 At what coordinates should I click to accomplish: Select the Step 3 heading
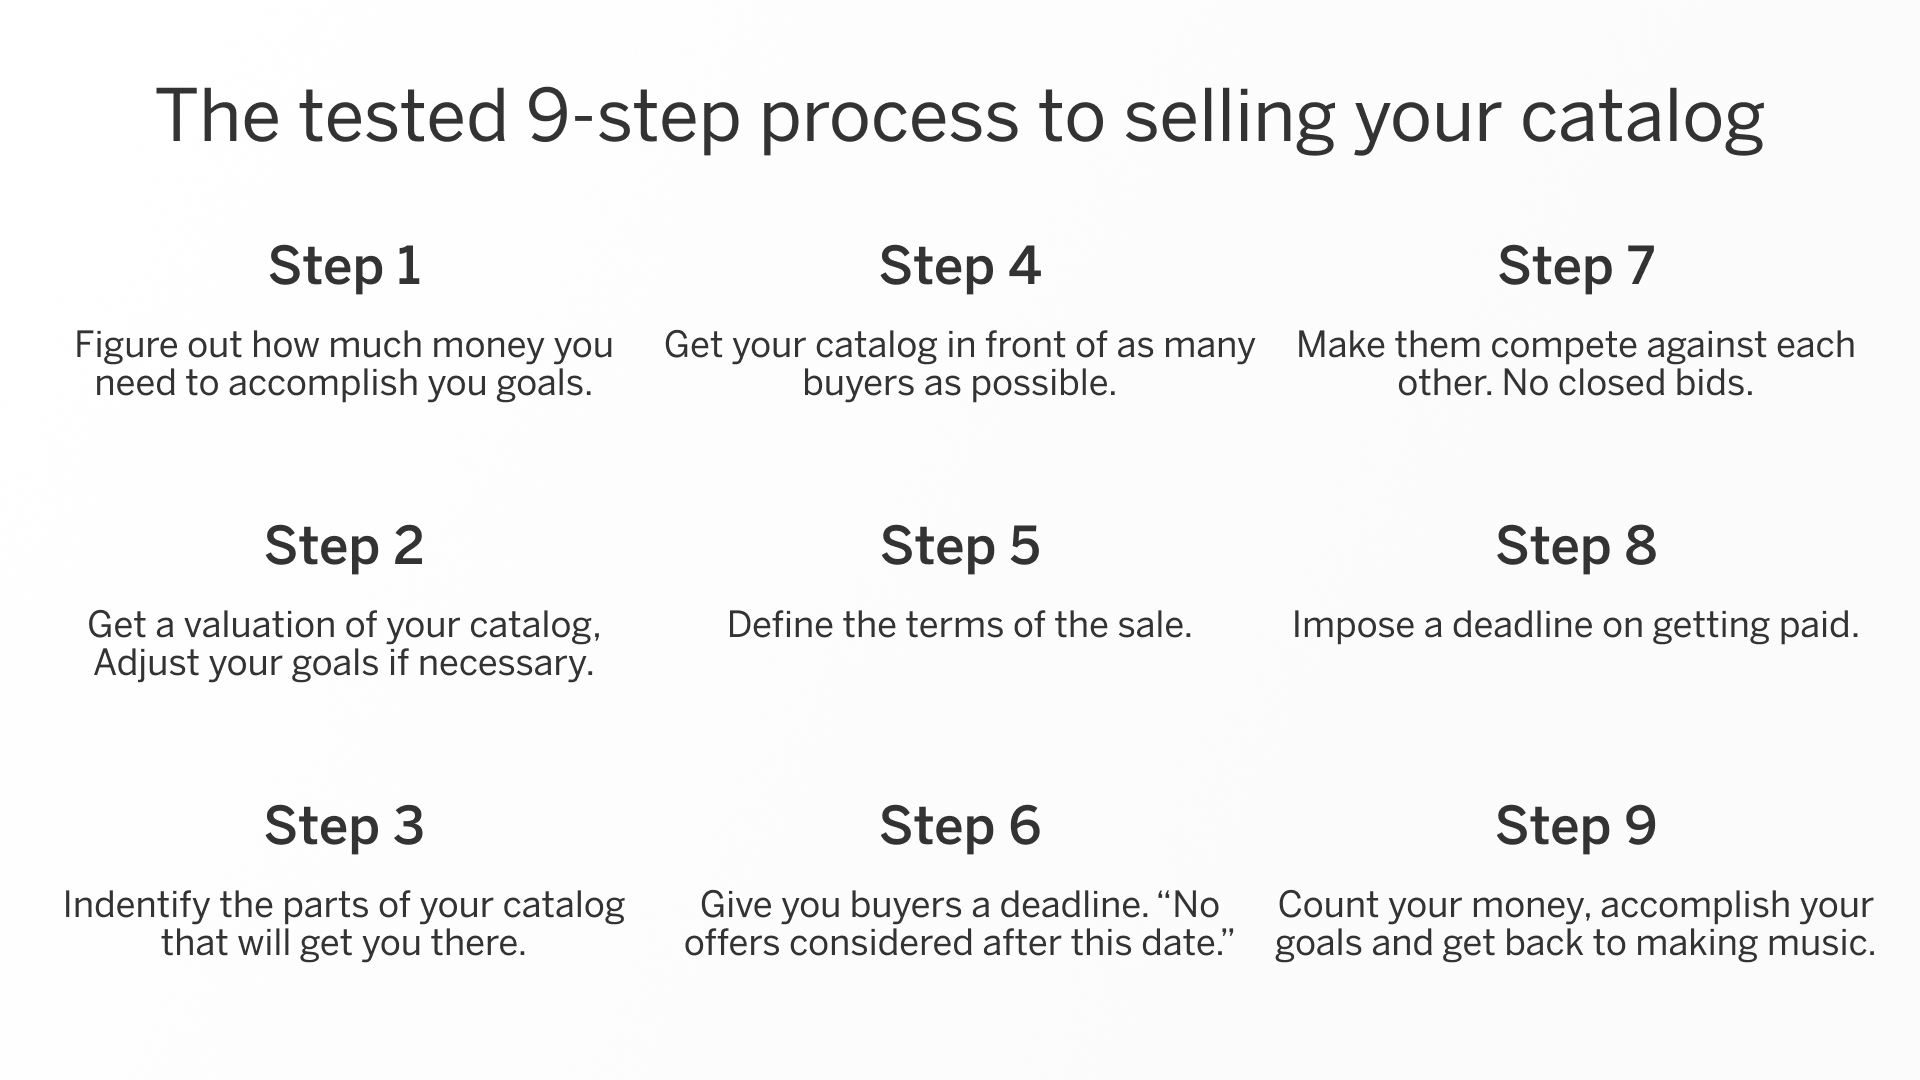(x=344, y=826)
